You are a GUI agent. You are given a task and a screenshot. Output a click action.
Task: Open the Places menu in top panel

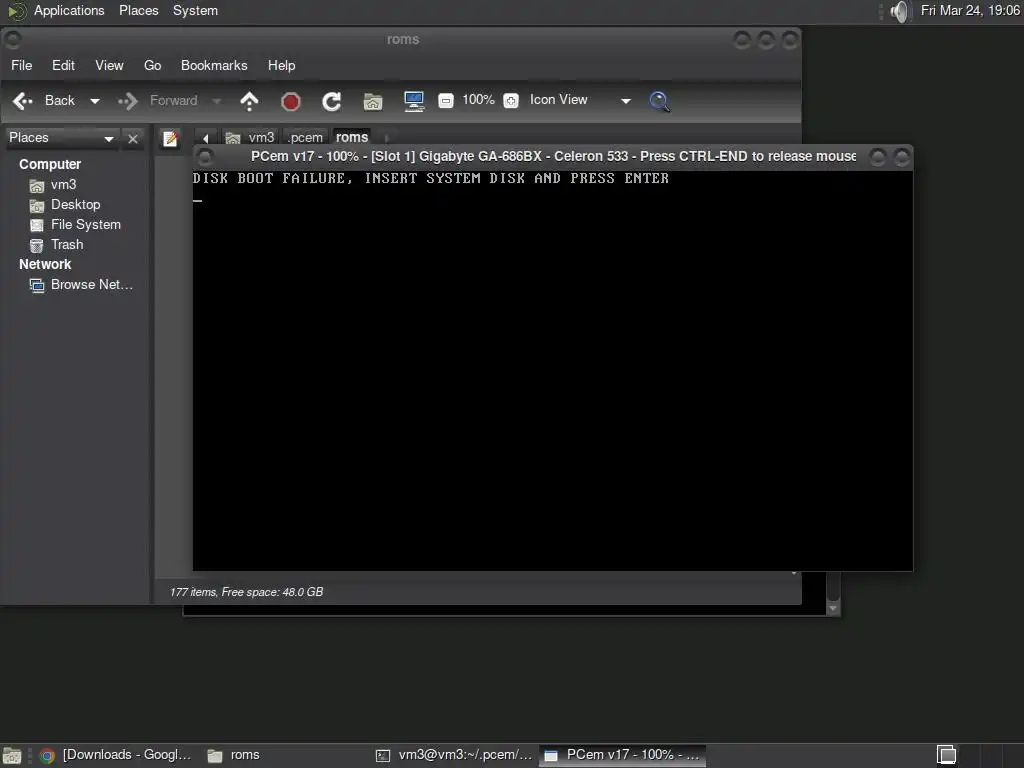[138, 10]
